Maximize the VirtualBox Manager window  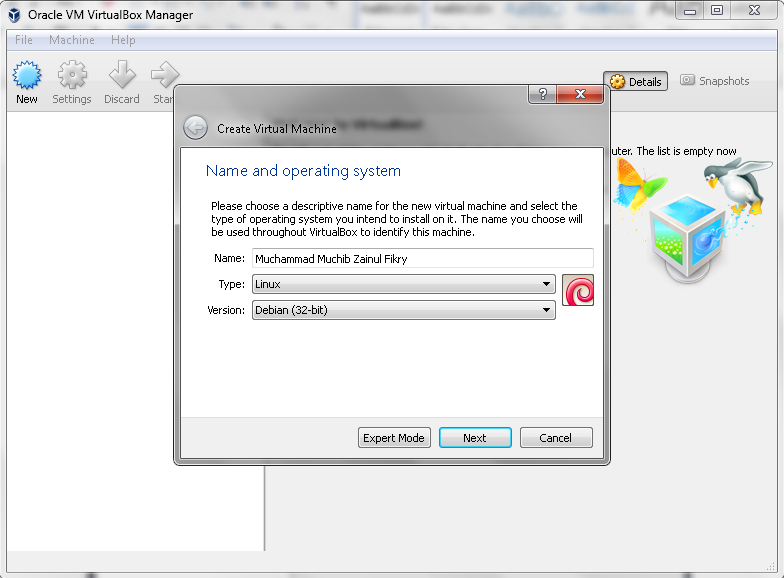tap(717, 10)
